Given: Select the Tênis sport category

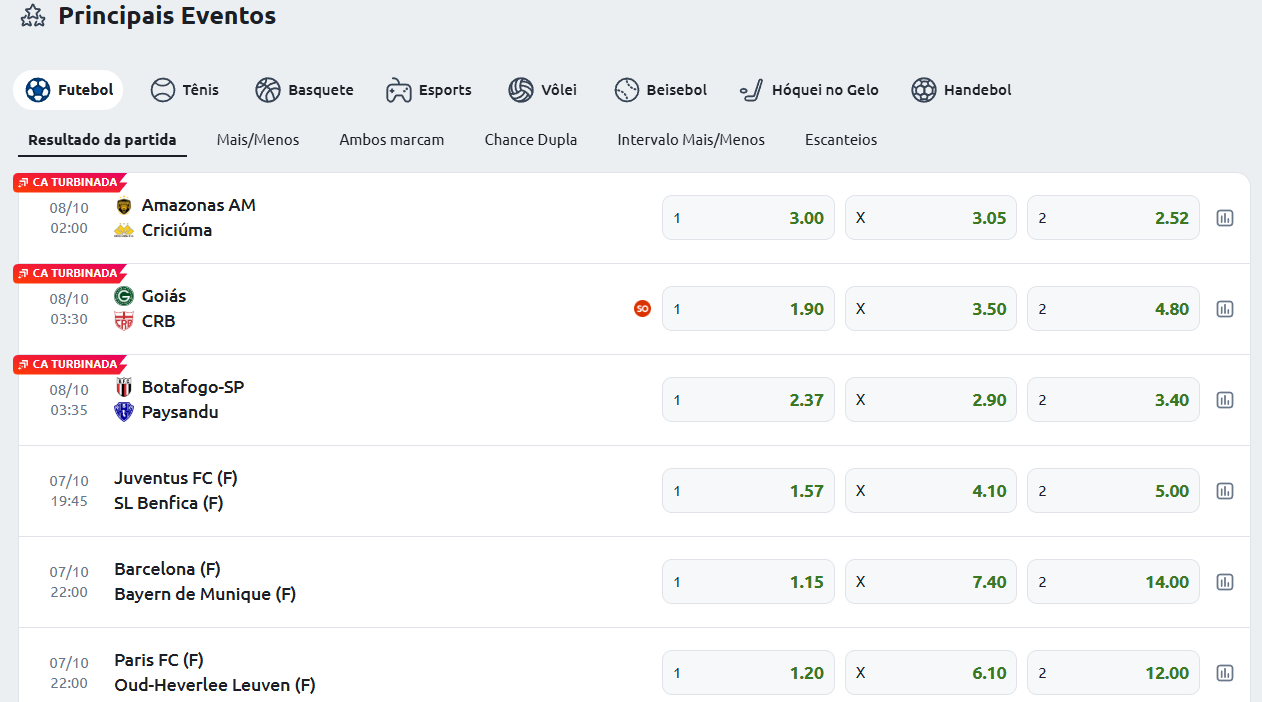Looking at the screenshot, I should point(185,90).
